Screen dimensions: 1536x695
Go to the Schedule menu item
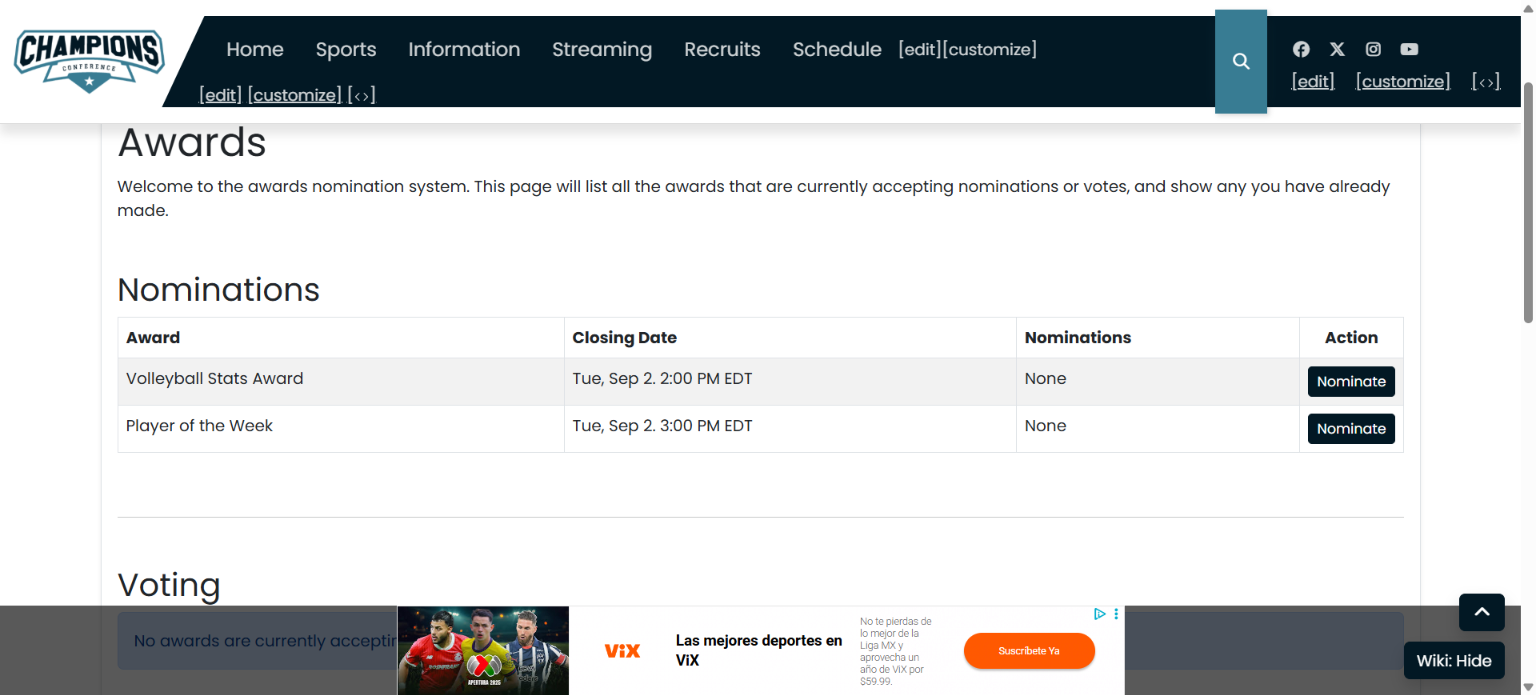click(x=837, y=49)
